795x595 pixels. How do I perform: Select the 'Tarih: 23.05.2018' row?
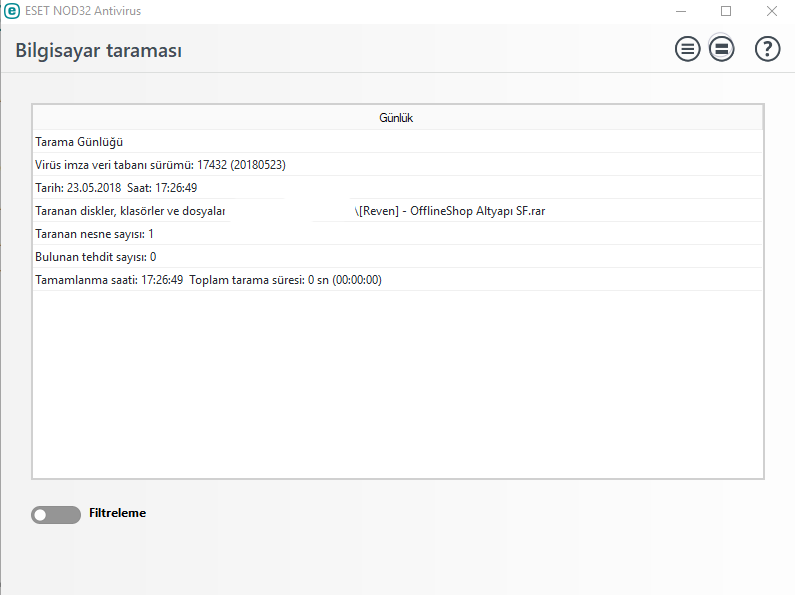pyautogui.click(x=398, y=188)
